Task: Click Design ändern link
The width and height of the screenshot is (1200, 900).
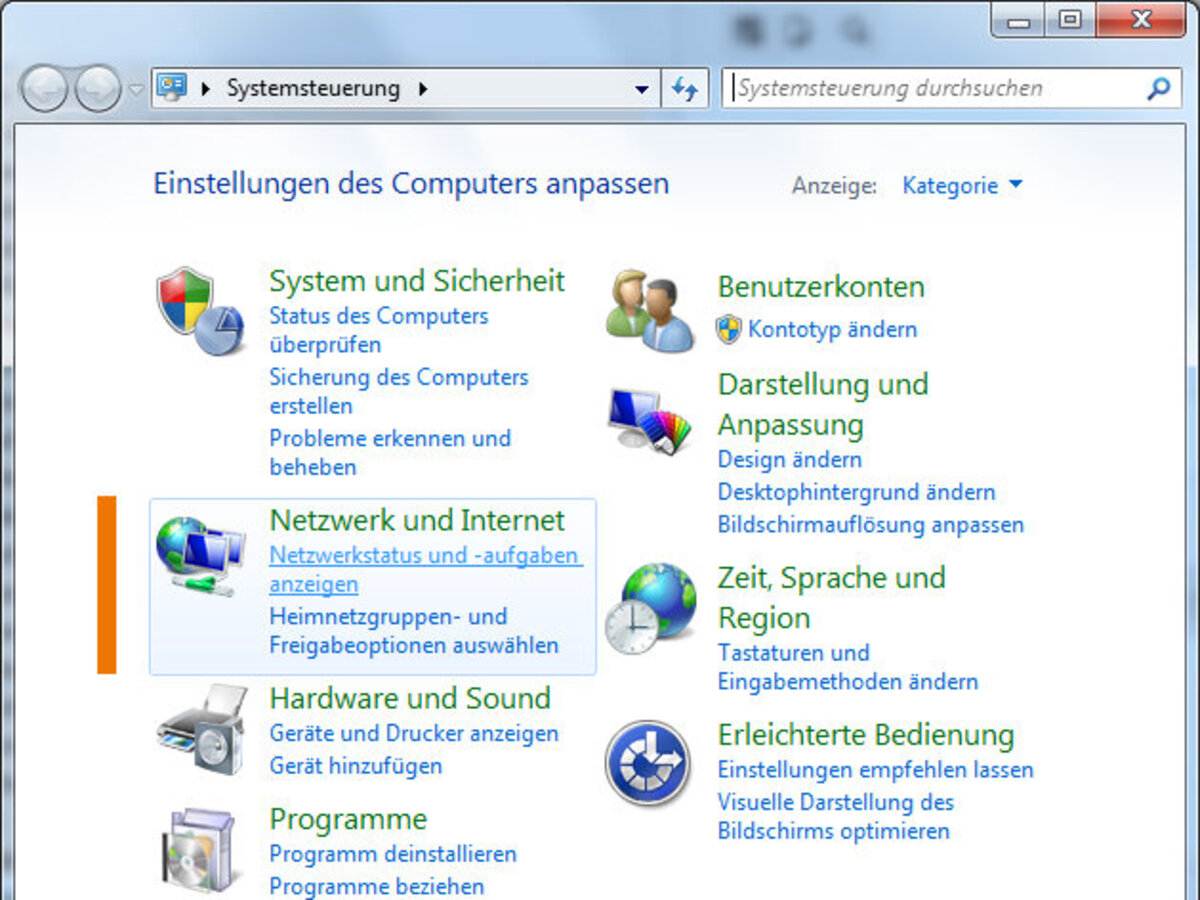Action: 790,460
